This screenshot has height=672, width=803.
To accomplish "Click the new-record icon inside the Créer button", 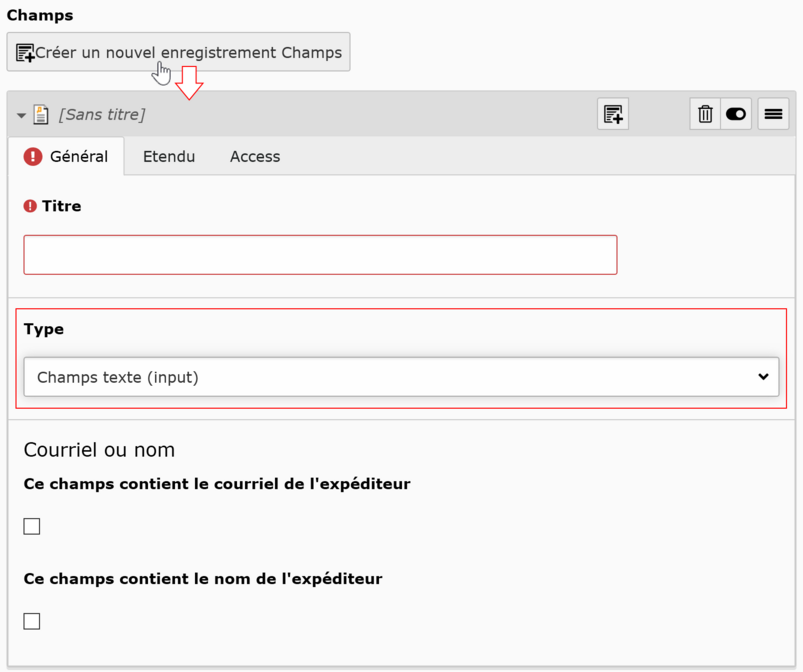I will [x=25, y=53].
